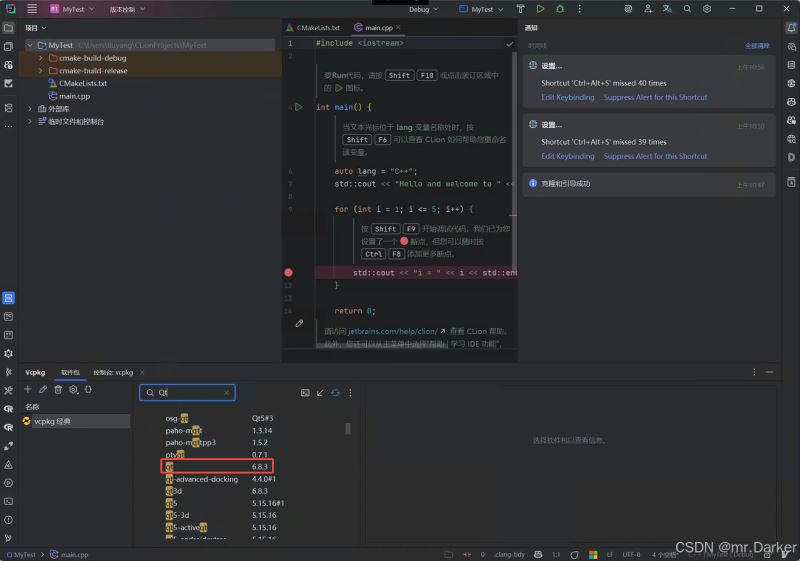Click the Qt package search field
Viewport: 800px width, 561px height.
click(x=187, y=393)
